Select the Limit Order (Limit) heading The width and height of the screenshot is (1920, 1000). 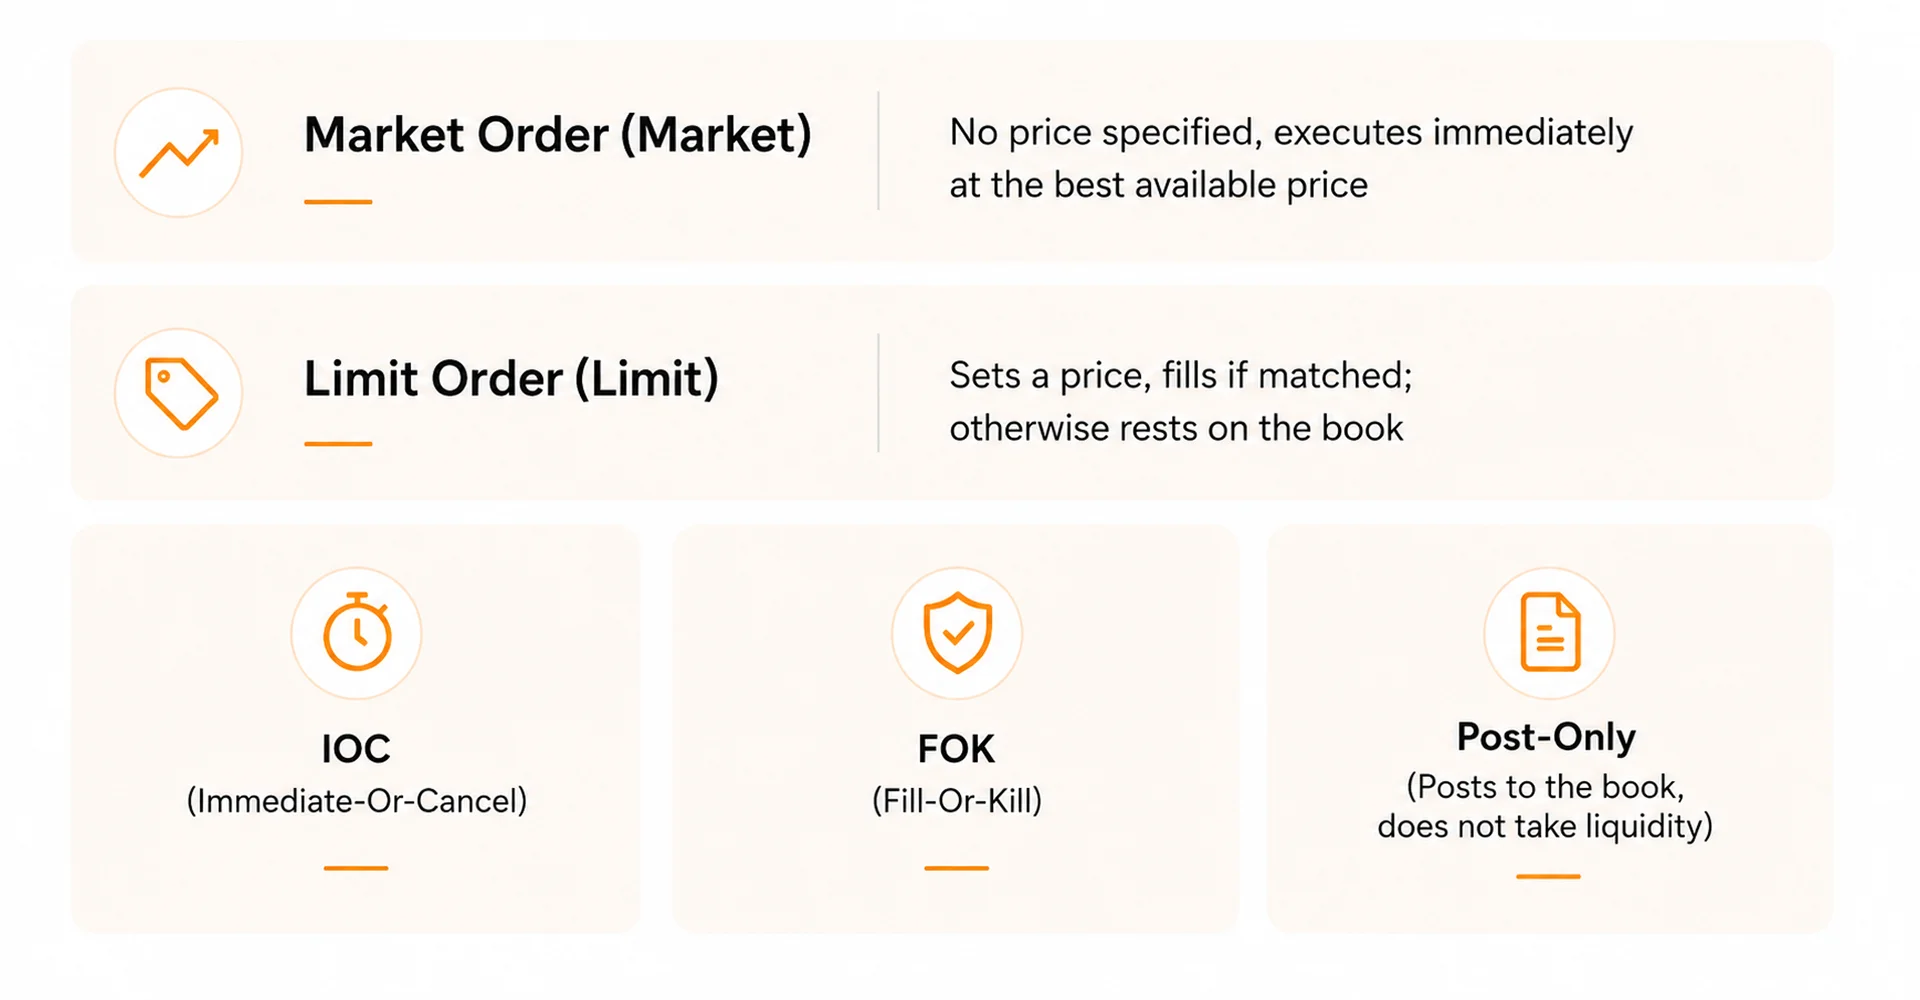(x=511, y=379)
